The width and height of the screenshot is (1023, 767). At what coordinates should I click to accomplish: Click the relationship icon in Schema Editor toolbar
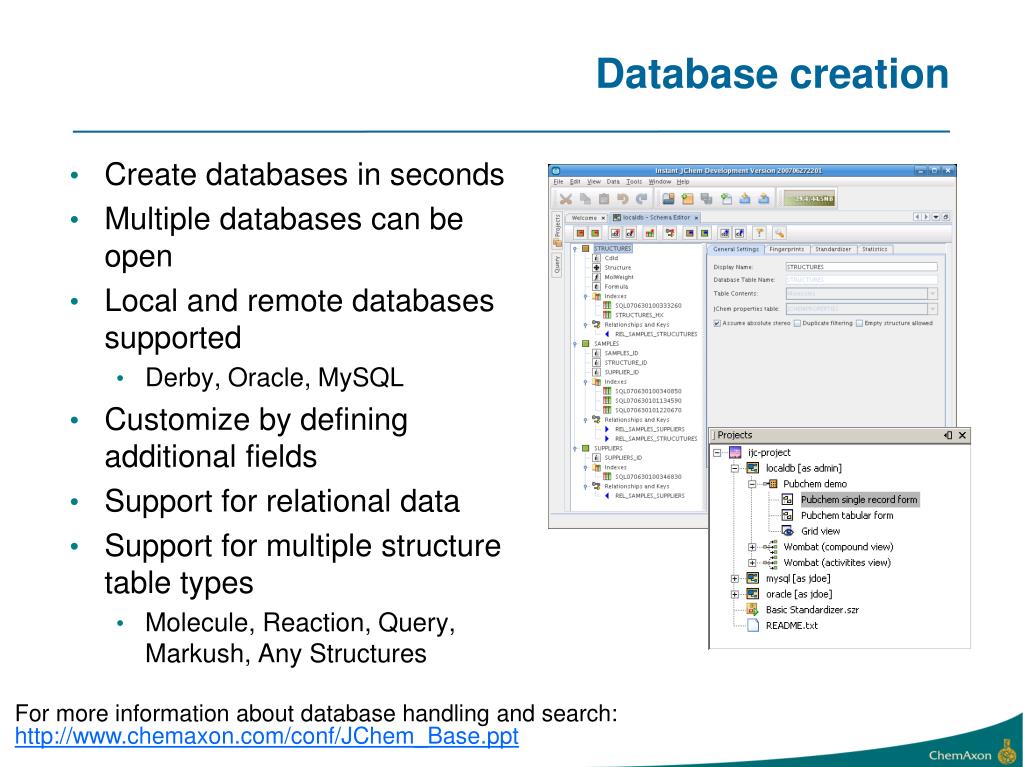(x=669, y=233)
